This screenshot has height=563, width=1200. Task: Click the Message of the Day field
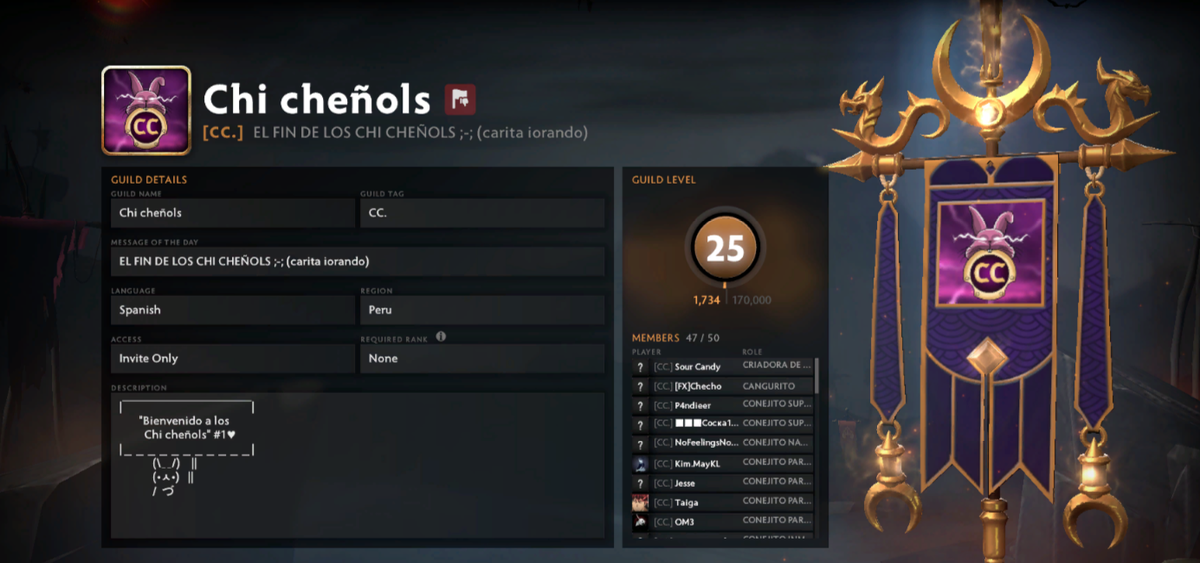358,262
